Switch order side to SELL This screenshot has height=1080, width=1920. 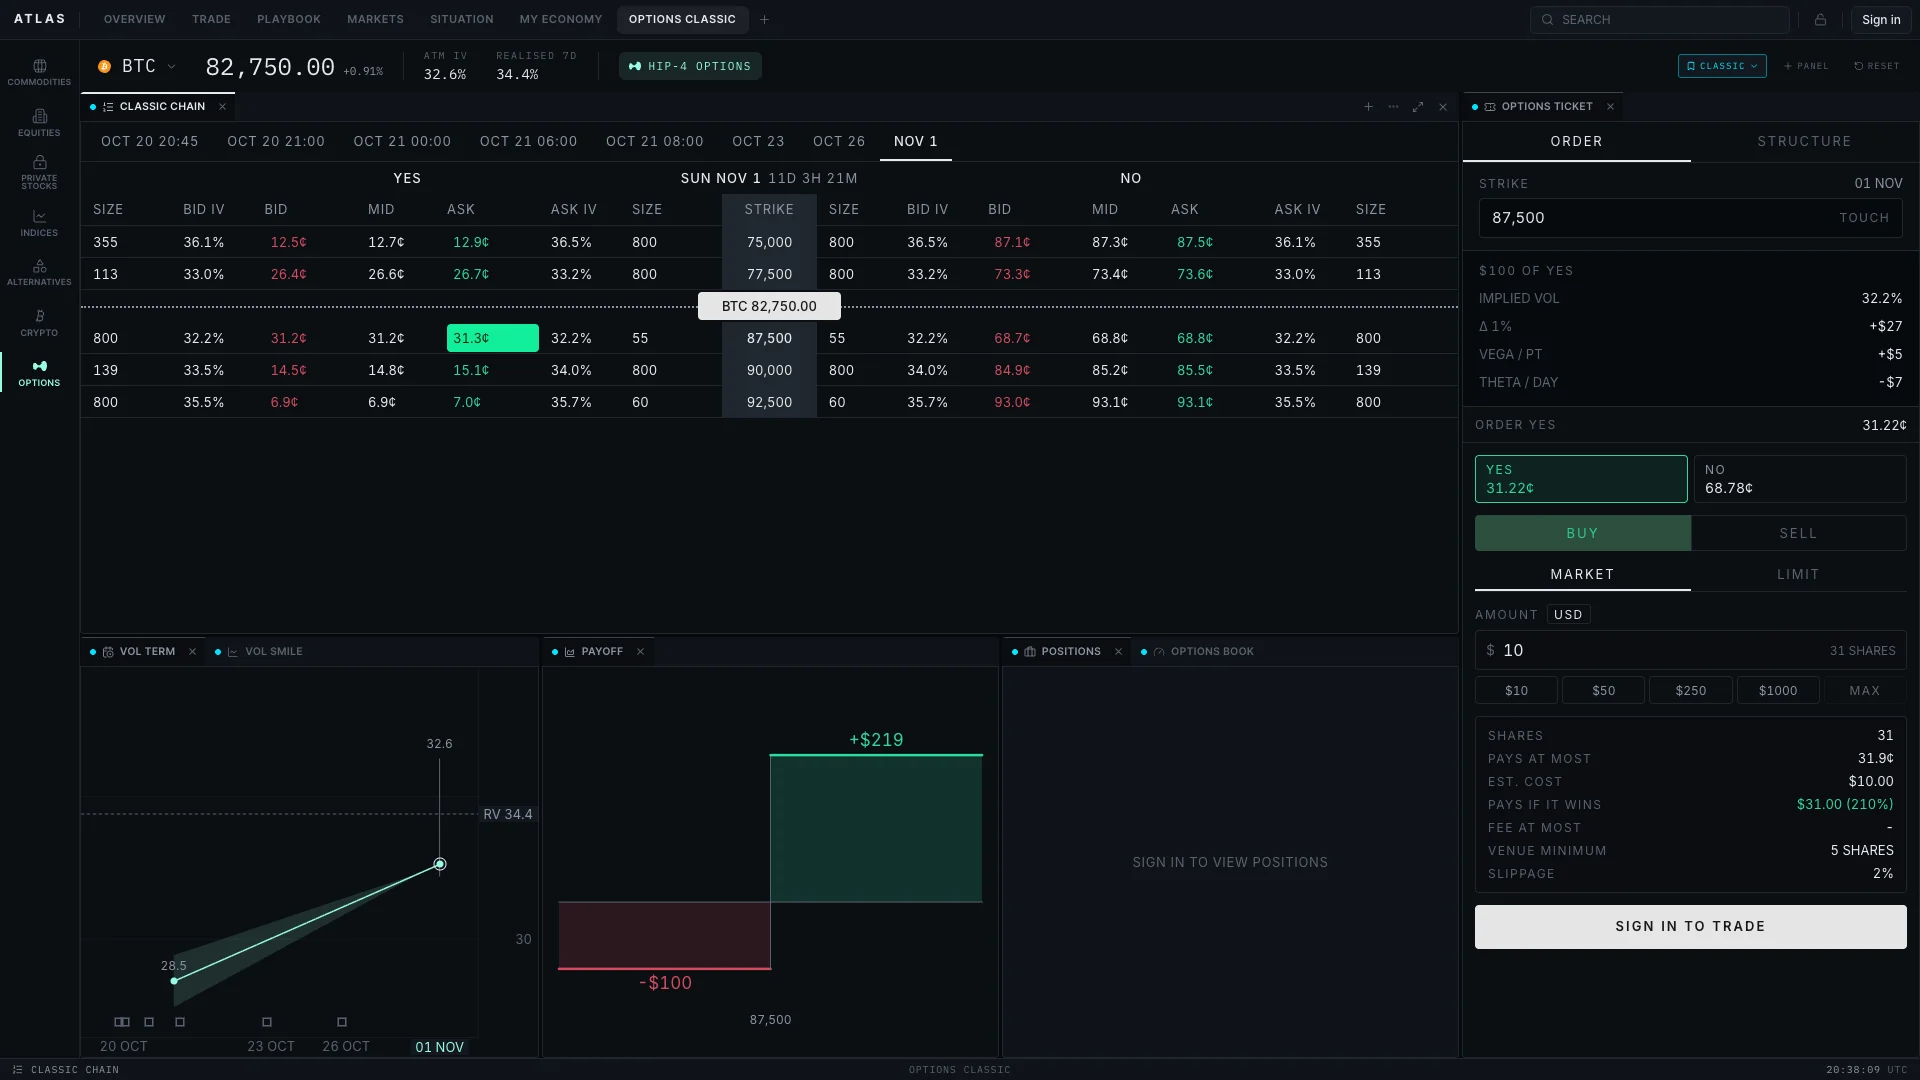click(1798, 533)
